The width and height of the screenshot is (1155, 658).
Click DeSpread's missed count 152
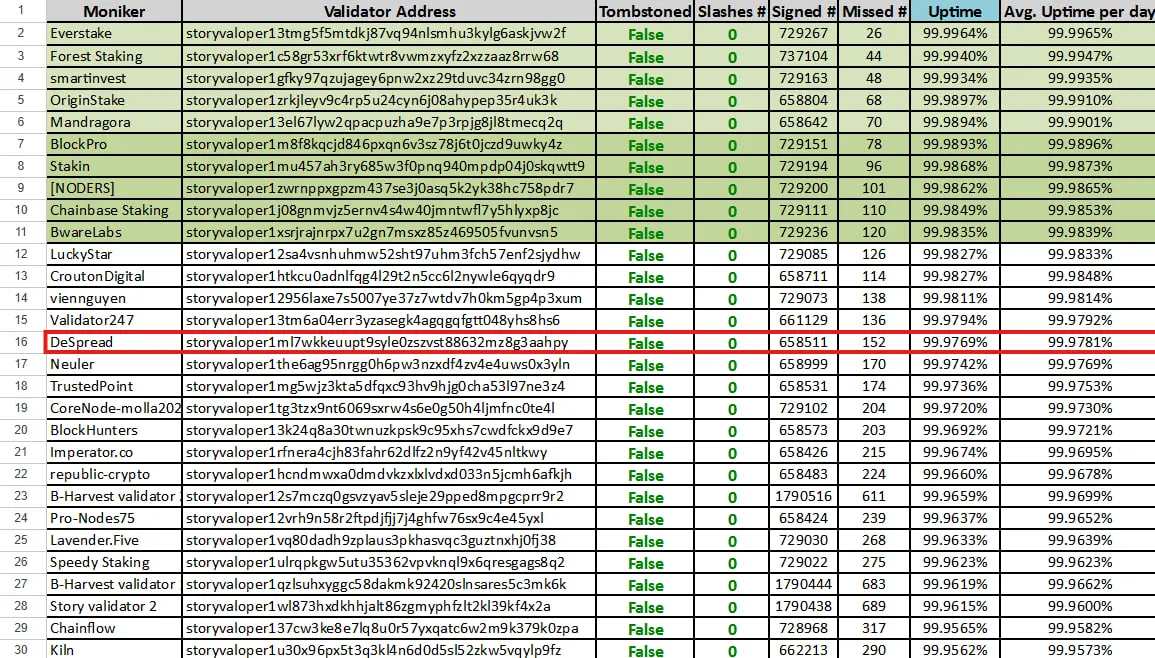coord(874,342)
